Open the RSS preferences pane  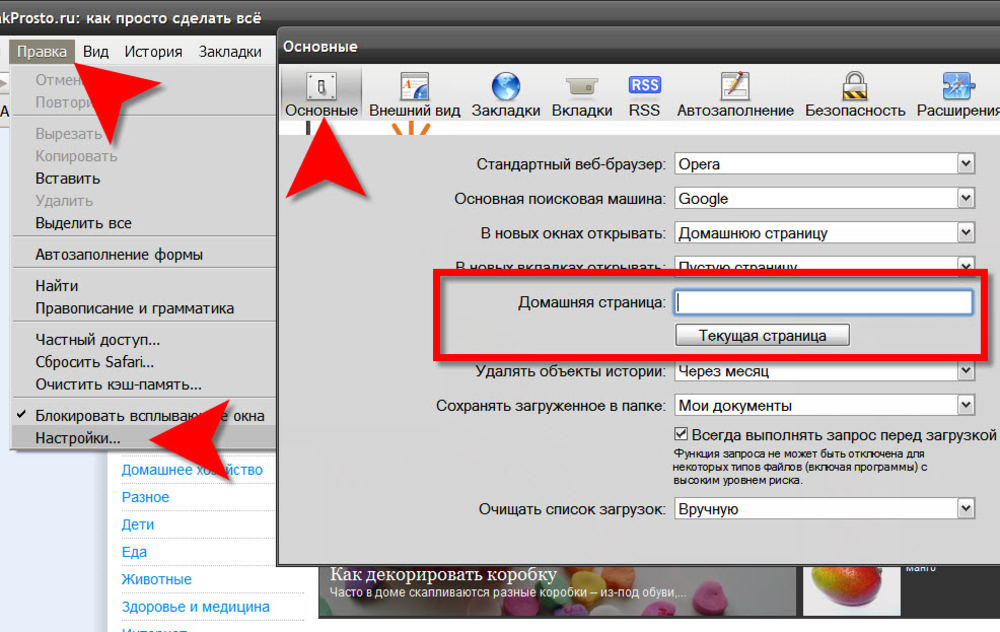[x=644, y=94]
